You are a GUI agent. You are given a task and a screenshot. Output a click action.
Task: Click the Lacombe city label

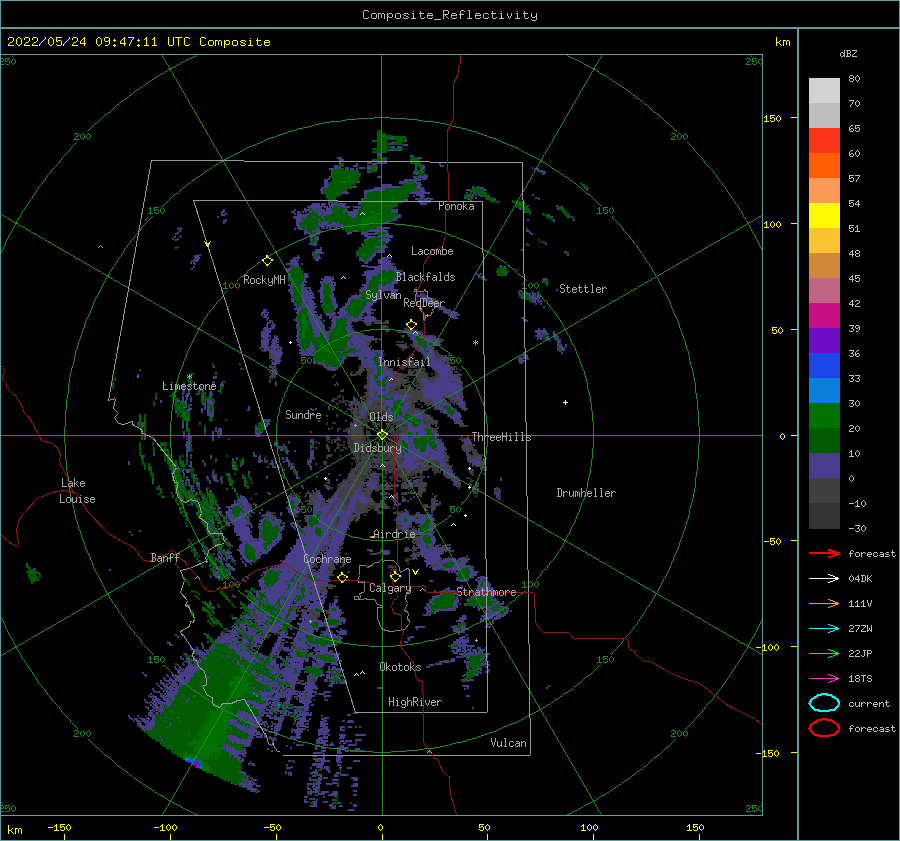tap(432, 251)
